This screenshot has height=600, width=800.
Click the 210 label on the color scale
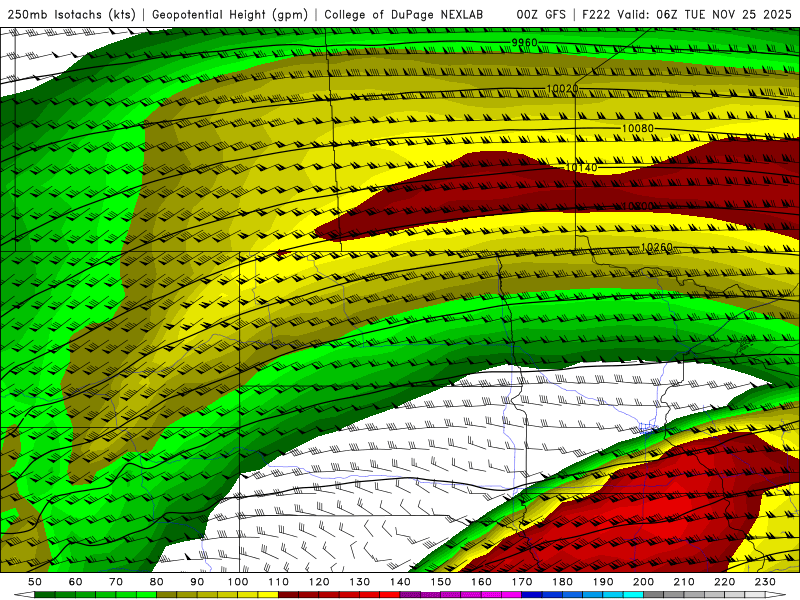[x=684, y=582]
